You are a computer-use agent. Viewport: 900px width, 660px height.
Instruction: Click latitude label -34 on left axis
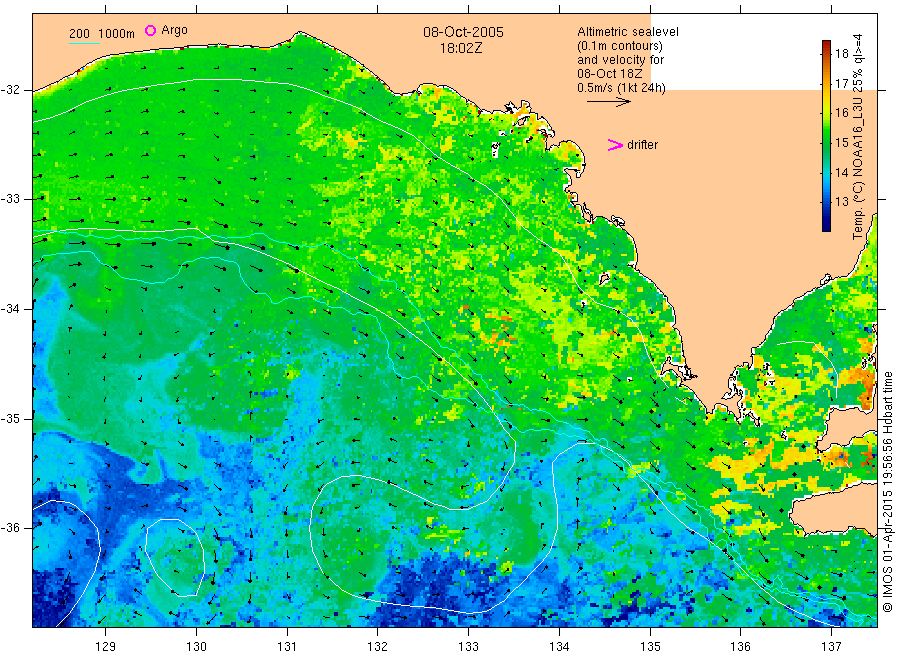click(10, 309)
